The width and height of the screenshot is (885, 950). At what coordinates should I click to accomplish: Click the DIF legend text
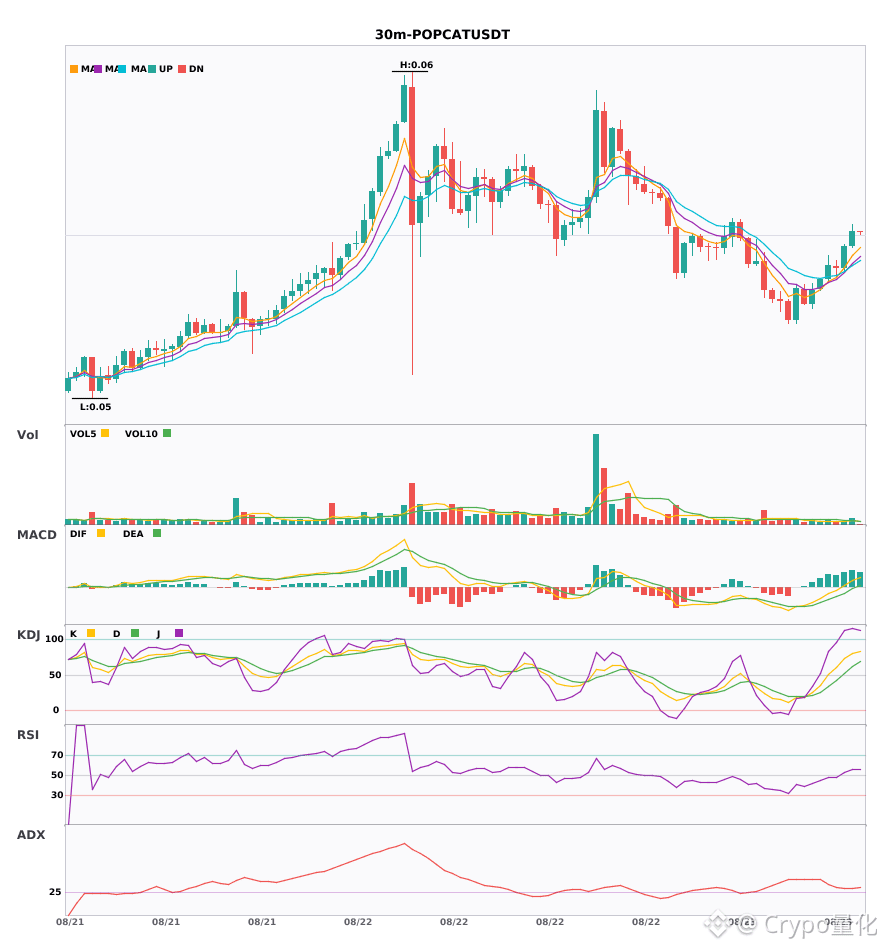pyautogui.click(x=78, y=534)
